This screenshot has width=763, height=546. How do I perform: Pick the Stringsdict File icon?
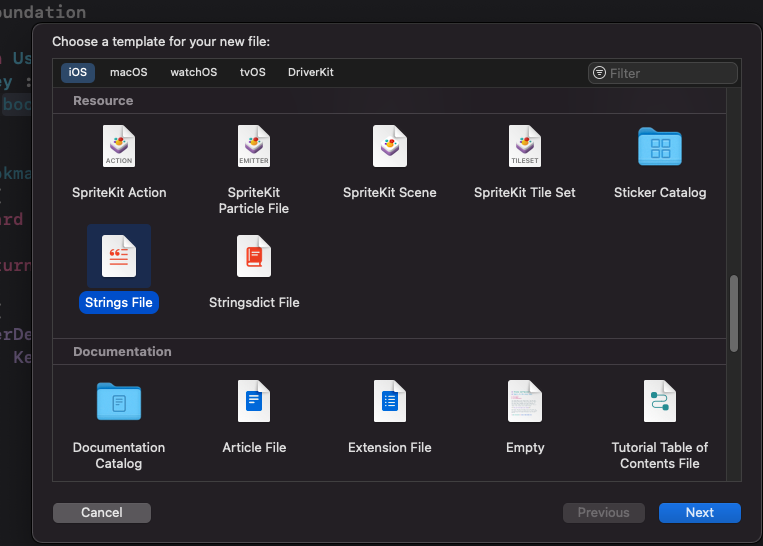[254, 256]
